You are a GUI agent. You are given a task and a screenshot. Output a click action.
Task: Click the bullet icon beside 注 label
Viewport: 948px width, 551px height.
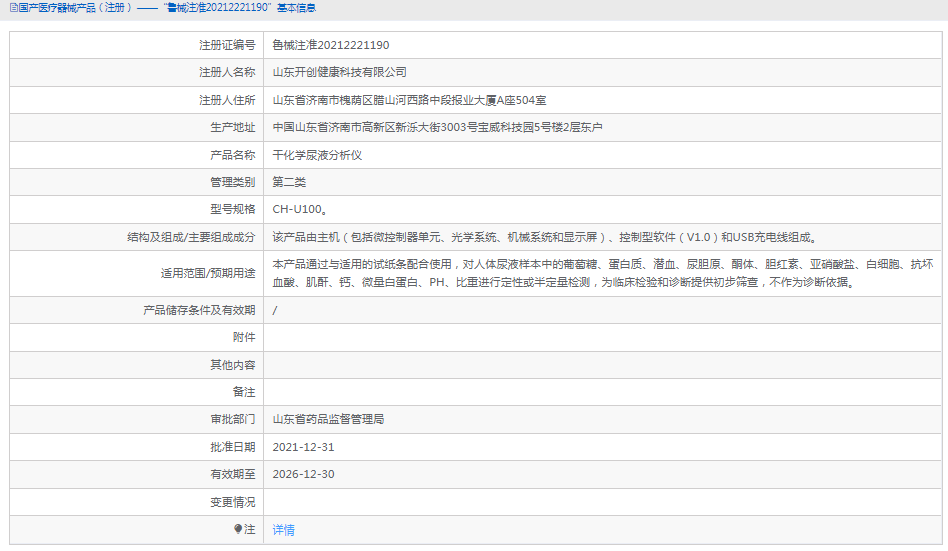tap(238, 529)
